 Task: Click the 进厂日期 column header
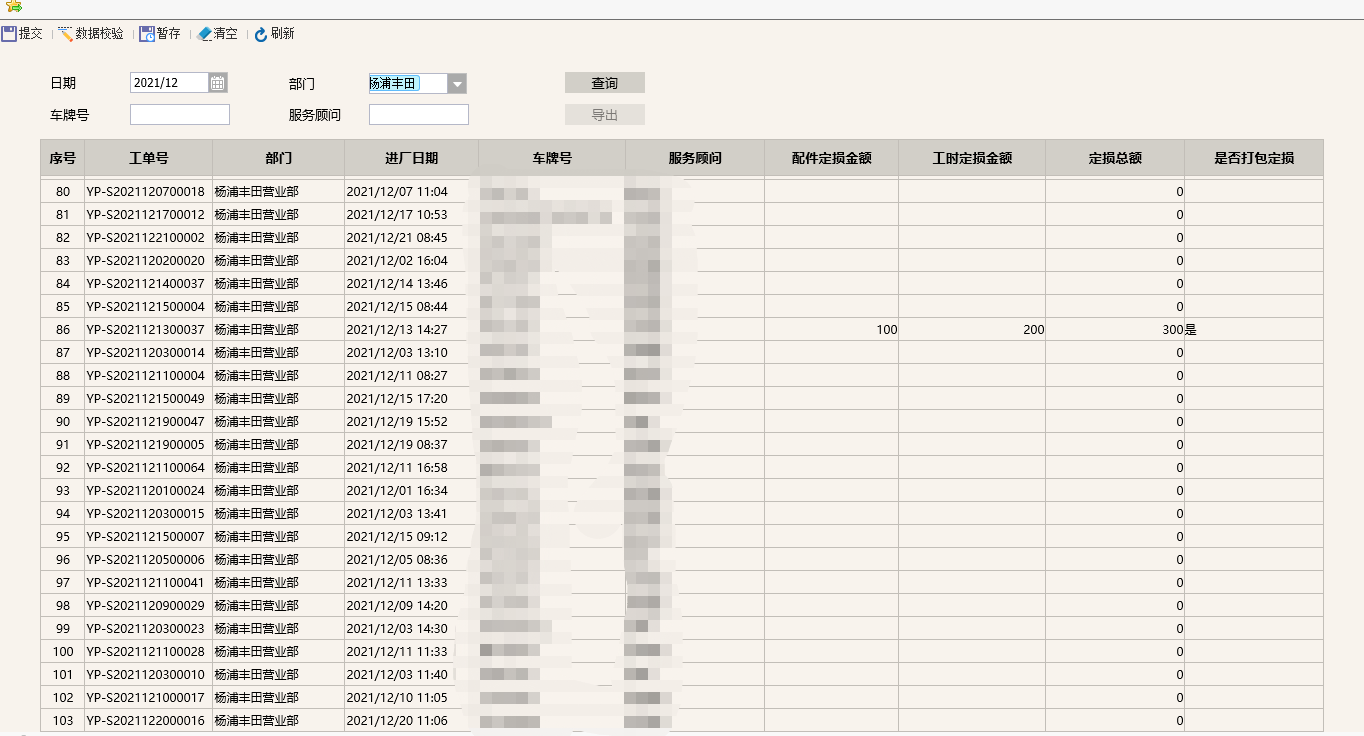tap(412, 158)
